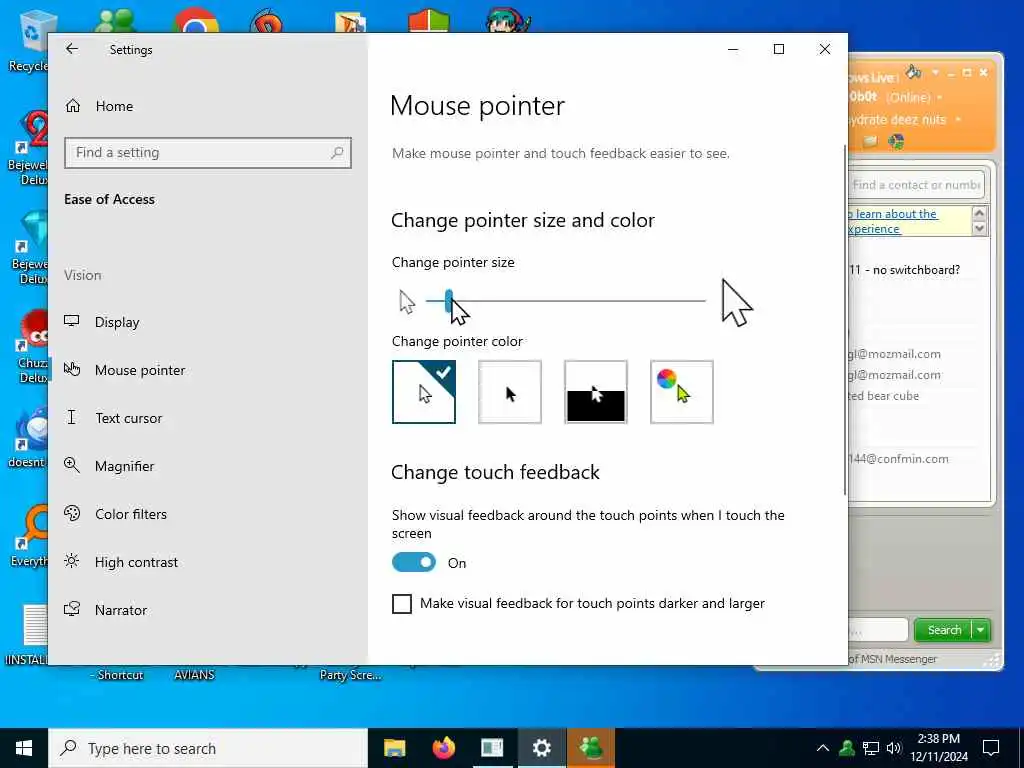1024x768 pixels.
Task: Close the Messenger window
Action: point(984,72)
